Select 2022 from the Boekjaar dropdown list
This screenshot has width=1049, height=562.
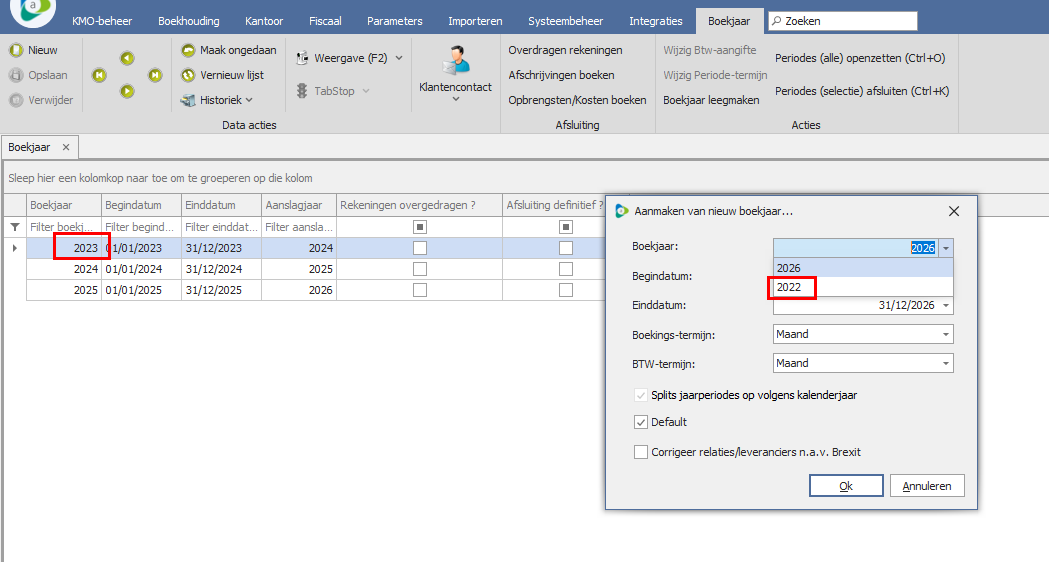pyautogui.click(x=790, y=288)
